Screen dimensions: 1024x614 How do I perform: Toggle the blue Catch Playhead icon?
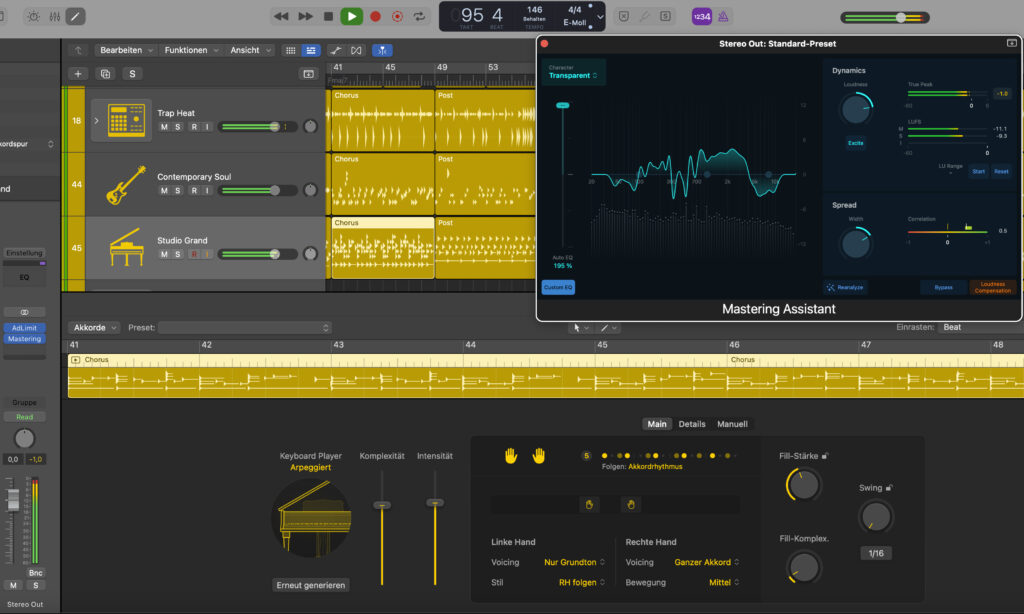tap(382, 50)
